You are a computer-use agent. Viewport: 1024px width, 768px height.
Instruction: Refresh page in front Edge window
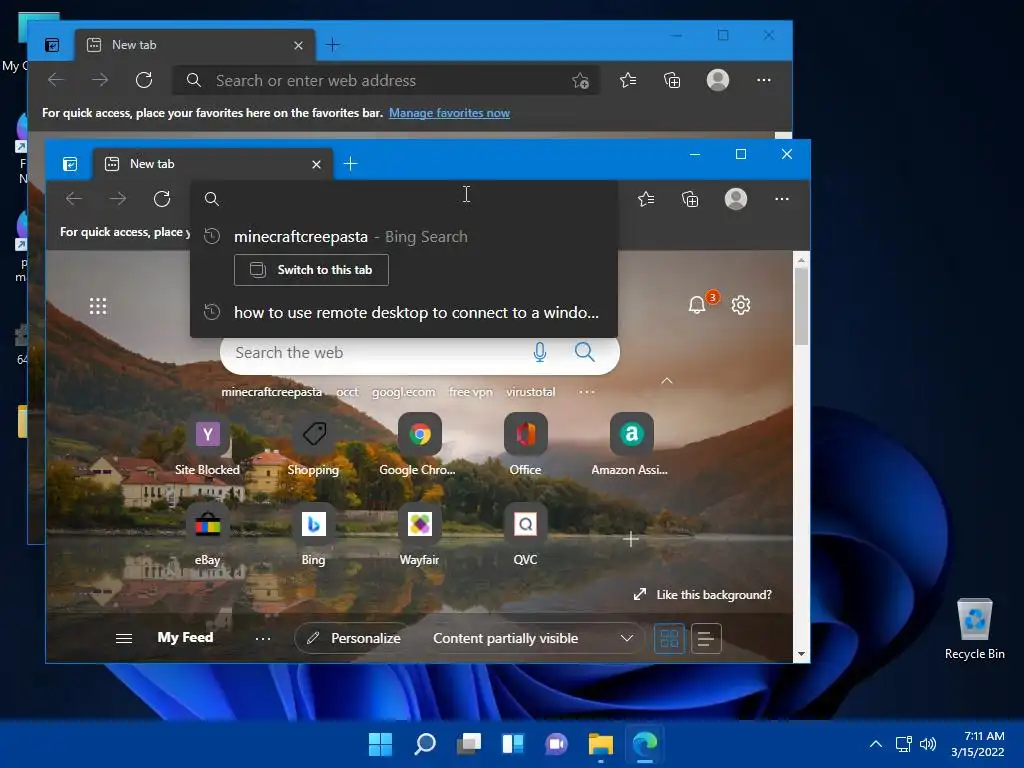(x=162, y=199)
